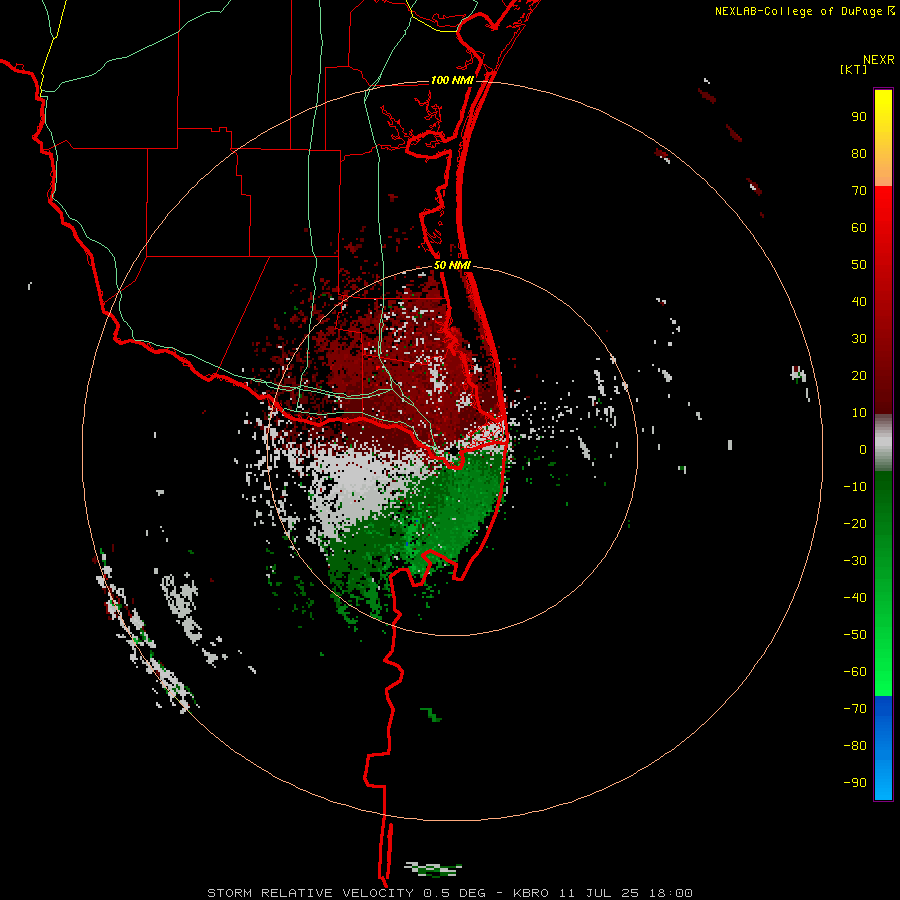Click the 10 value on velocity scale

[x=859, y=413]
